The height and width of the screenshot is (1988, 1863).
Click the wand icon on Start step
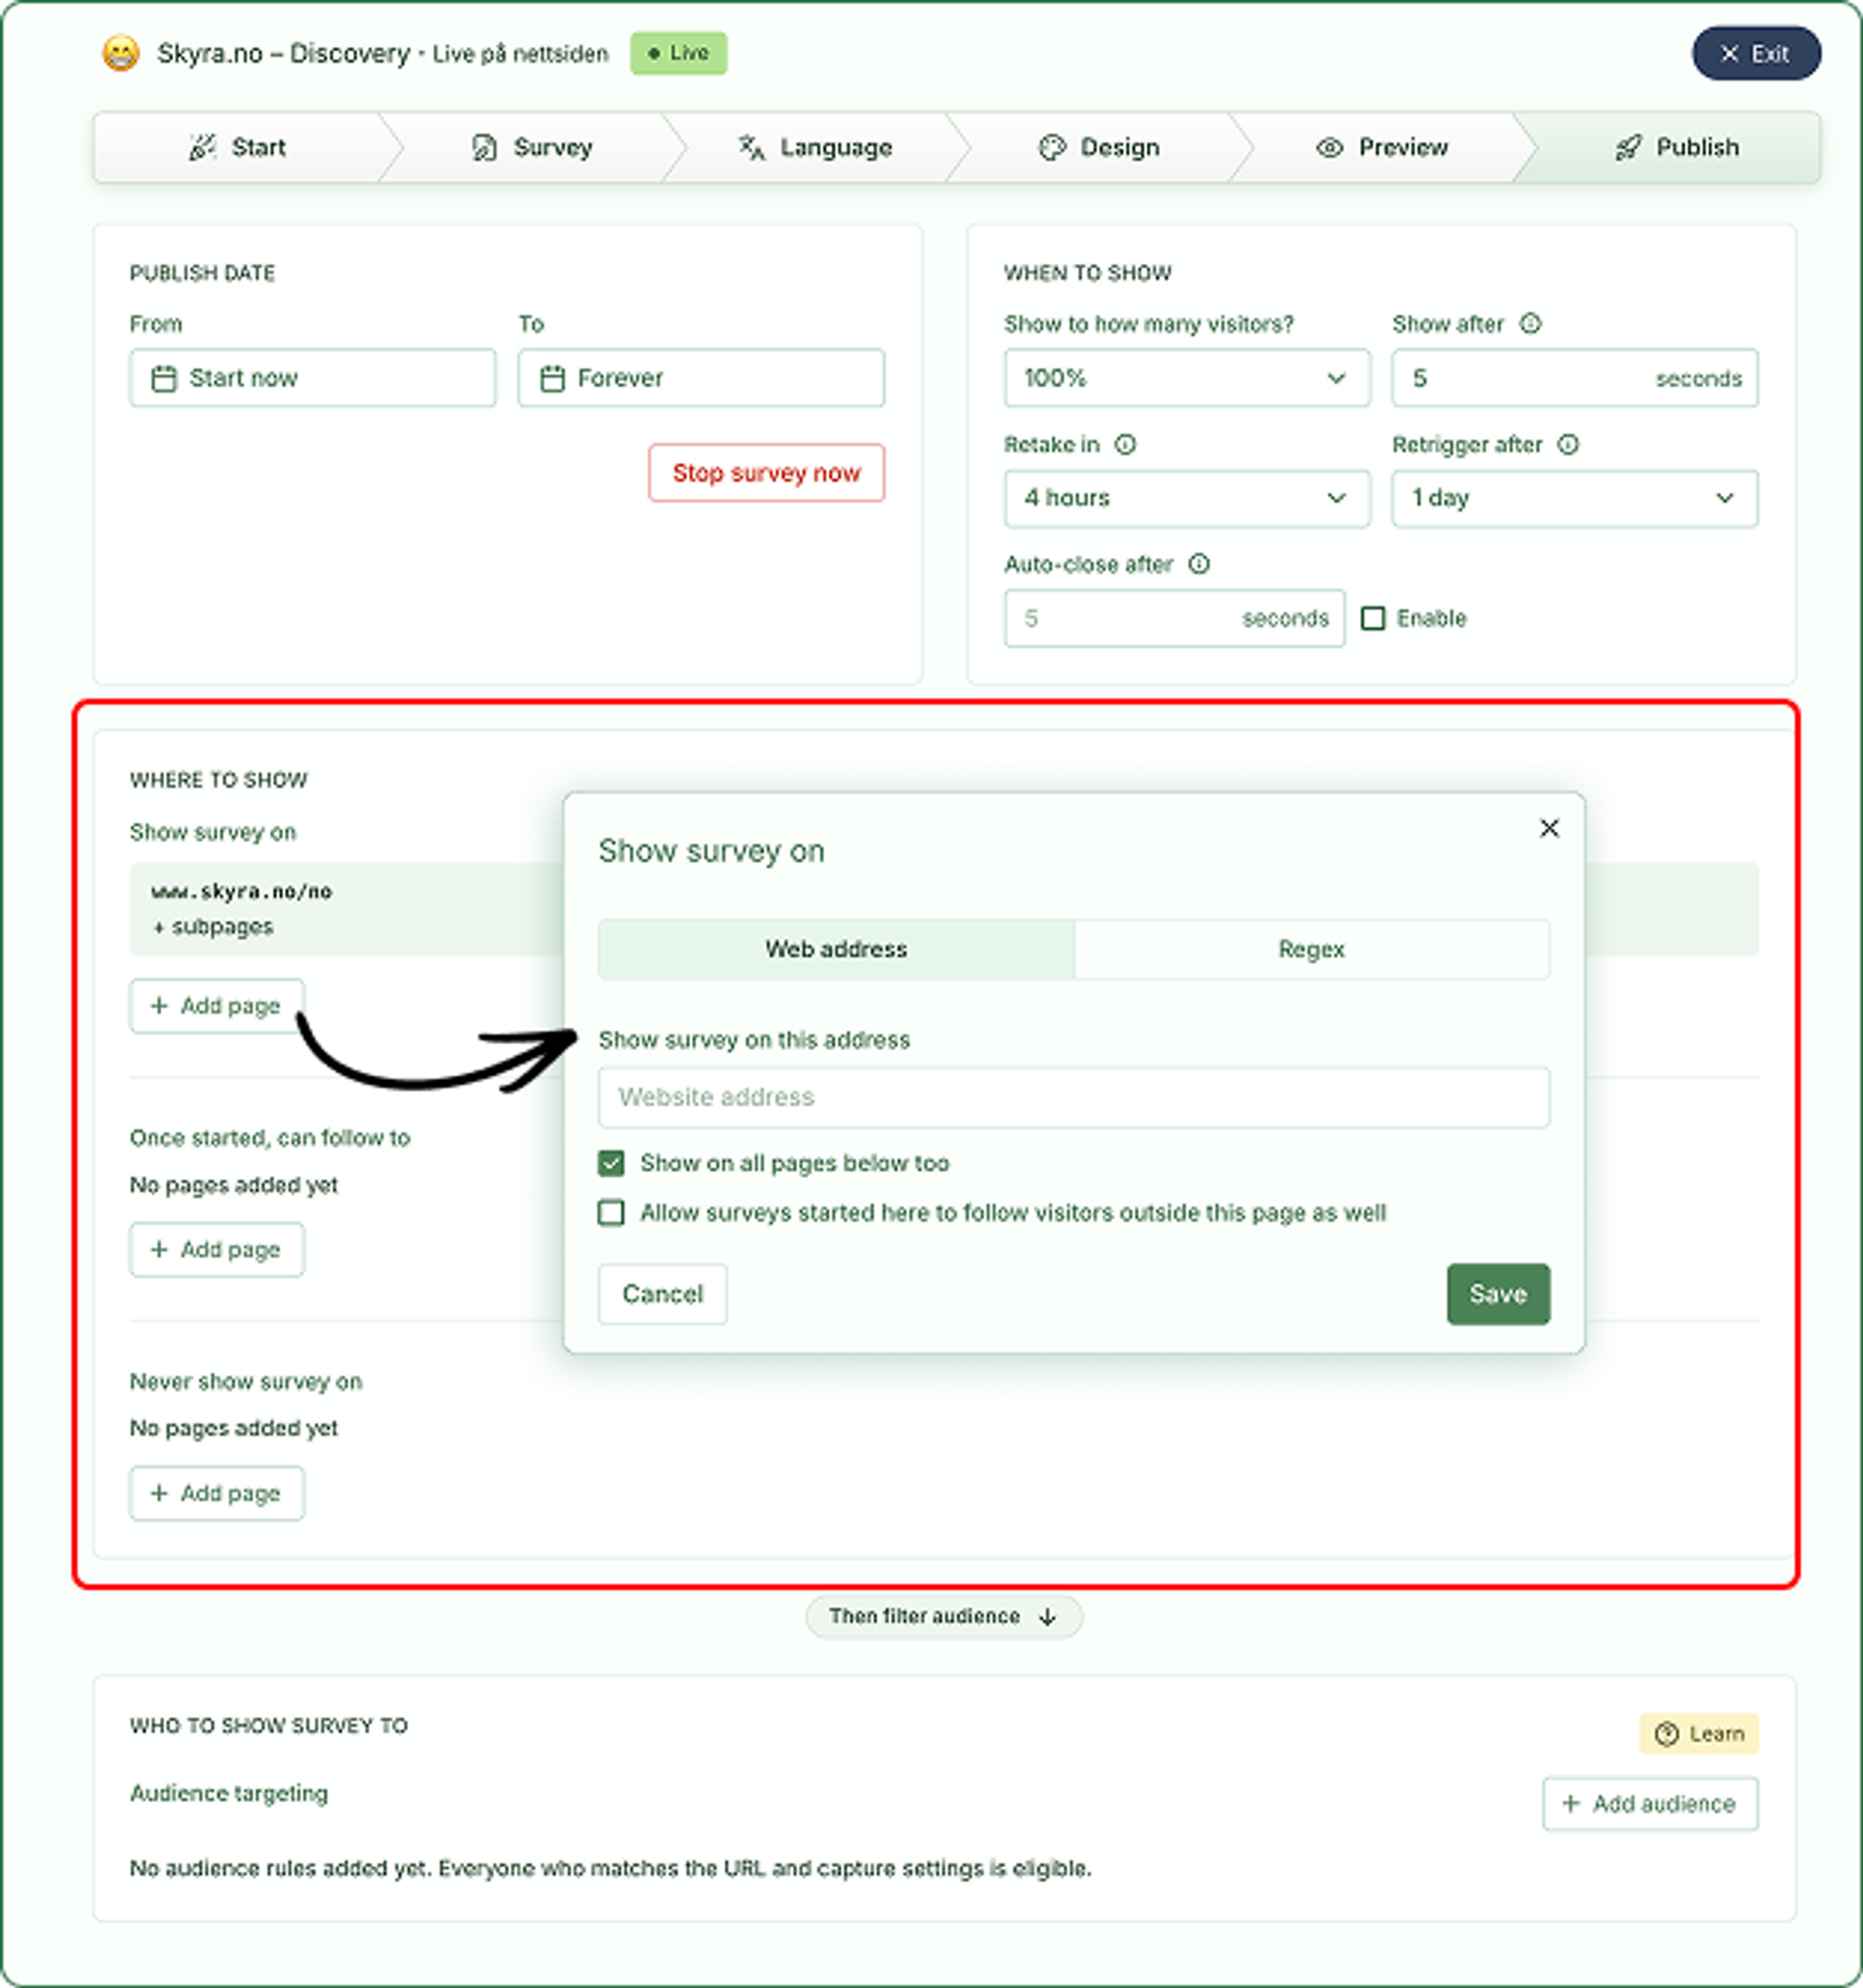203,148
